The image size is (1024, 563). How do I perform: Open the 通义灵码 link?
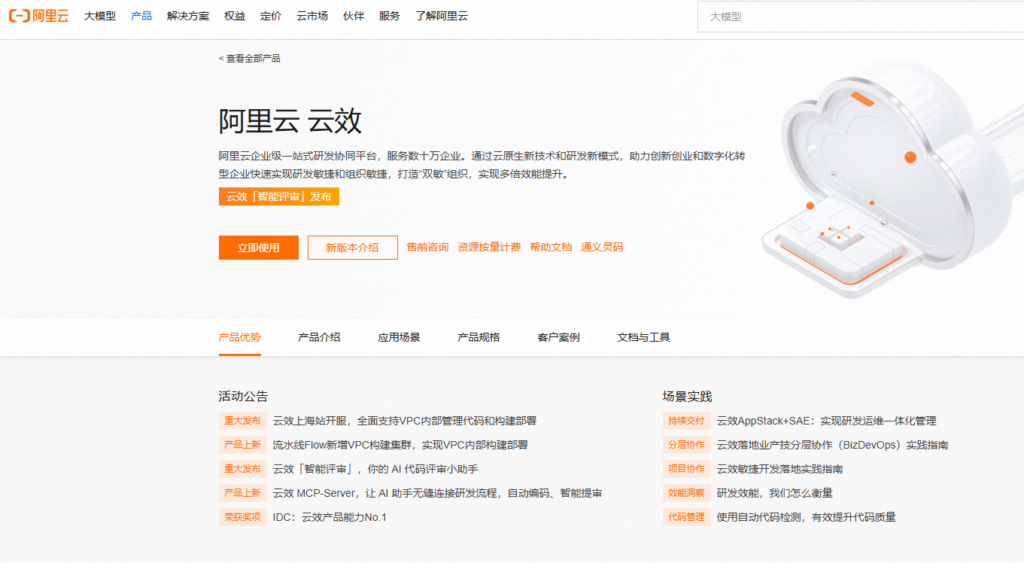602,247
